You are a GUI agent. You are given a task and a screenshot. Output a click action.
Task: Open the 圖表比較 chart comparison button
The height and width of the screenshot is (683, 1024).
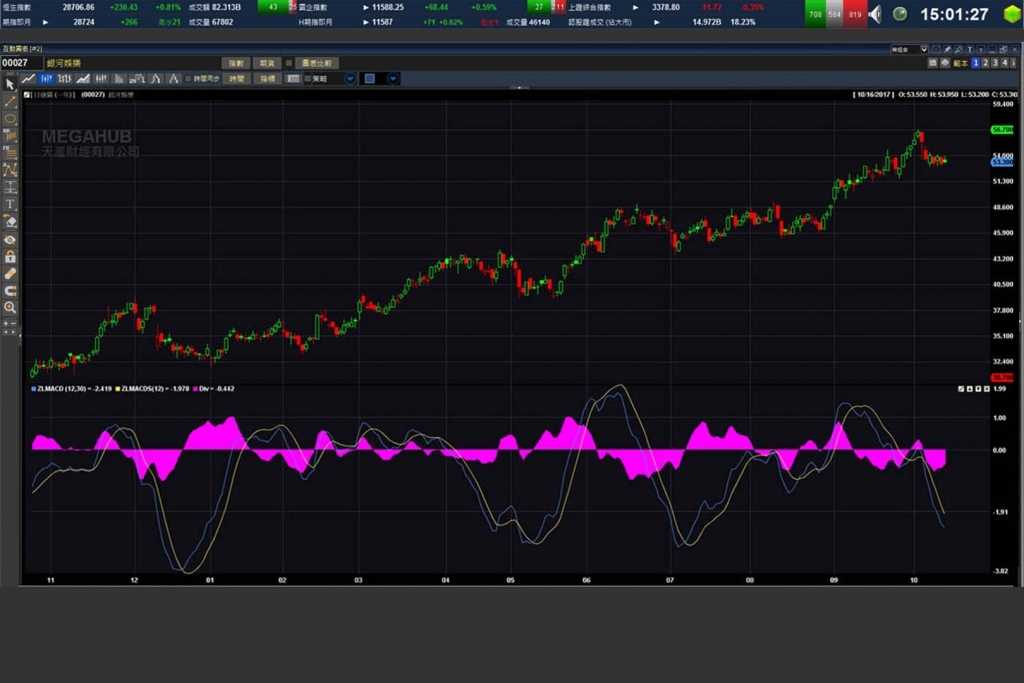point(317,63)
